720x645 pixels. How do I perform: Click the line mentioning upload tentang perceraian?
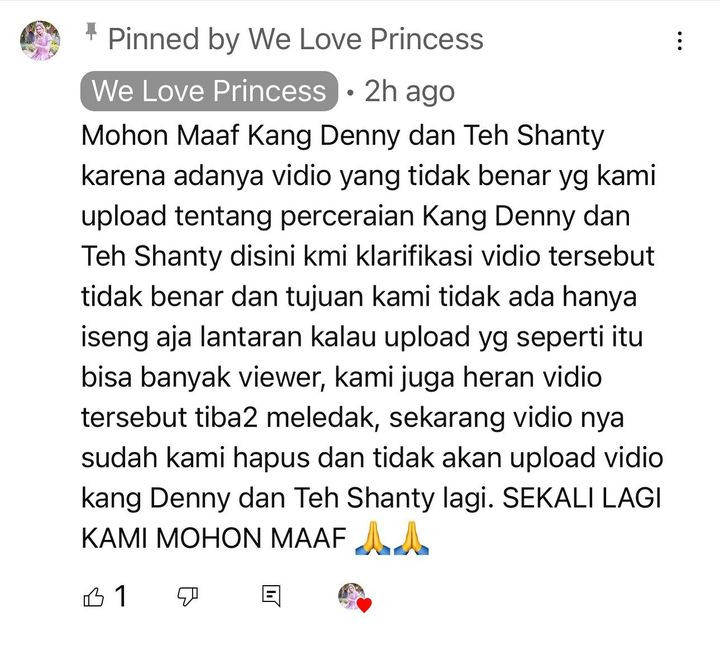[355, 217]
